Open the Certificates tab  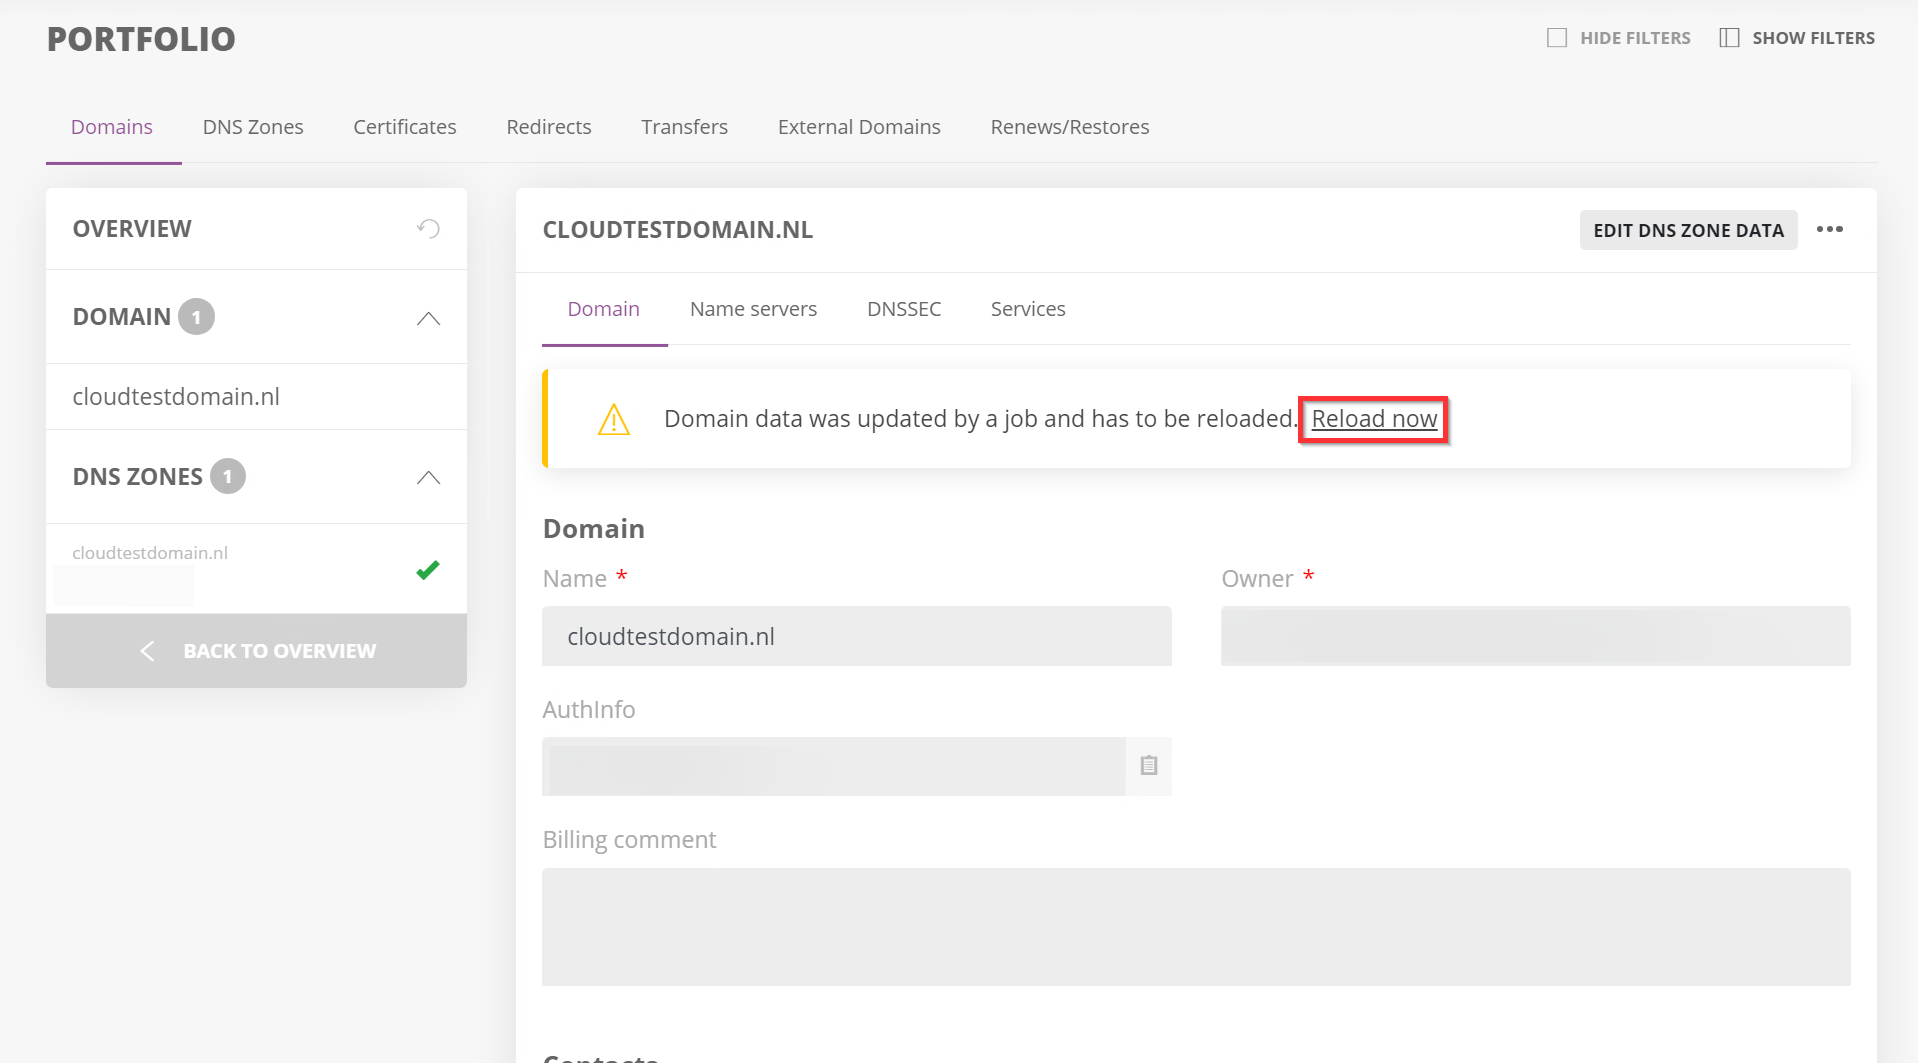coord(405,127)
